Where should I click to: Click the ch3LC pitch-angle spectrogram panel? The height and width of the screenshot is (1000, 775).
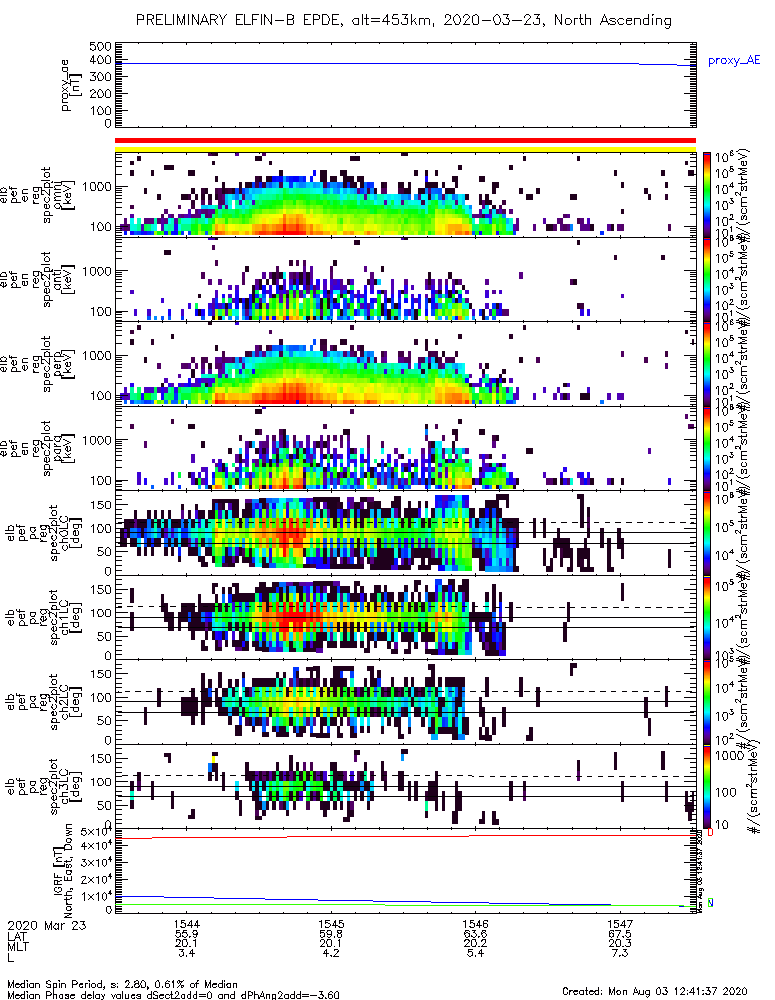click(405, 786)
